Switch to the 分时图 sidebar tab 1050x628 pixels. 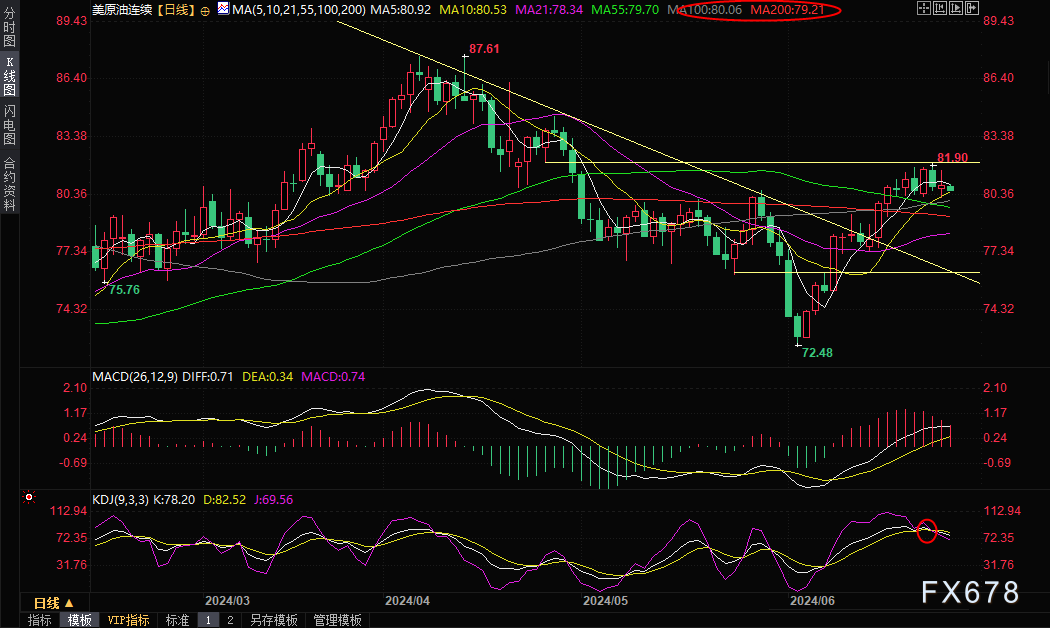(10, 30)
